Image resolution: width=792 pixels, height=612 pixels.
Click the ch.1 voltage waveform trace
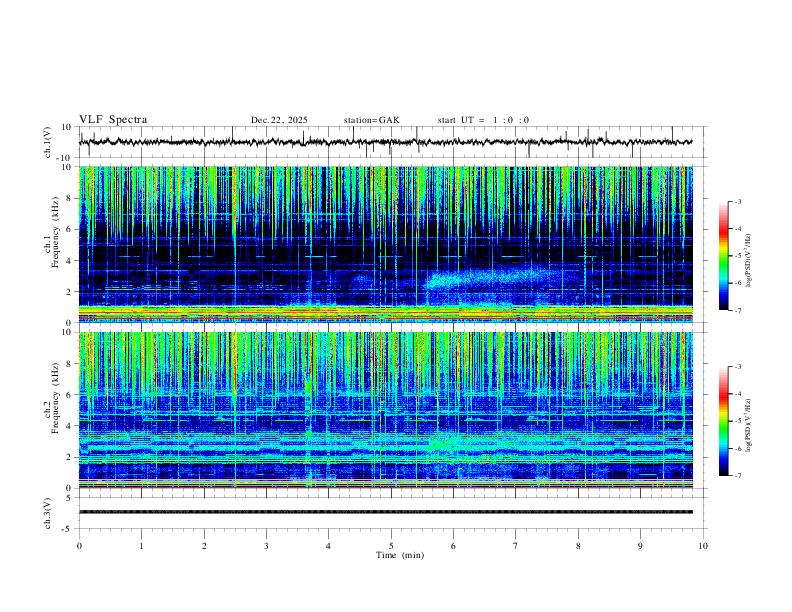[385, 142]
